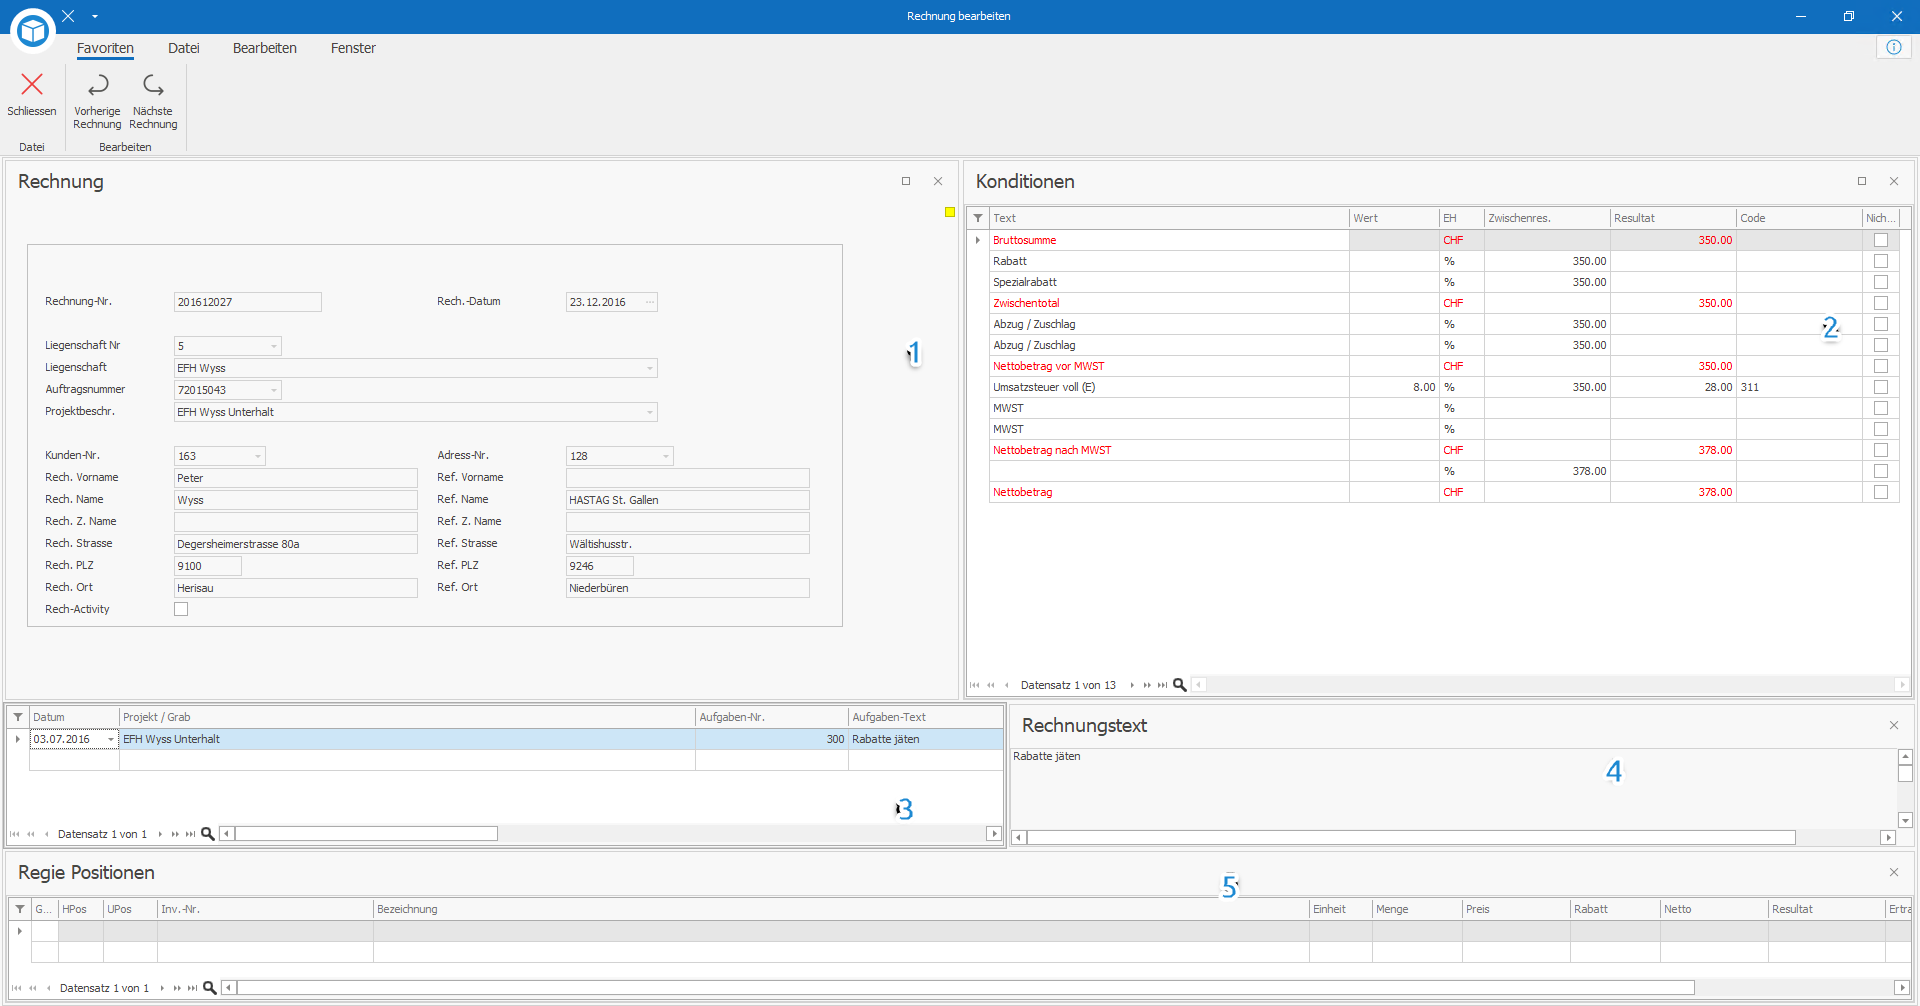Check the box in the Umsatzsteuer voll (E) row
This screenshot has width=1920, height=1006.
1881,387
